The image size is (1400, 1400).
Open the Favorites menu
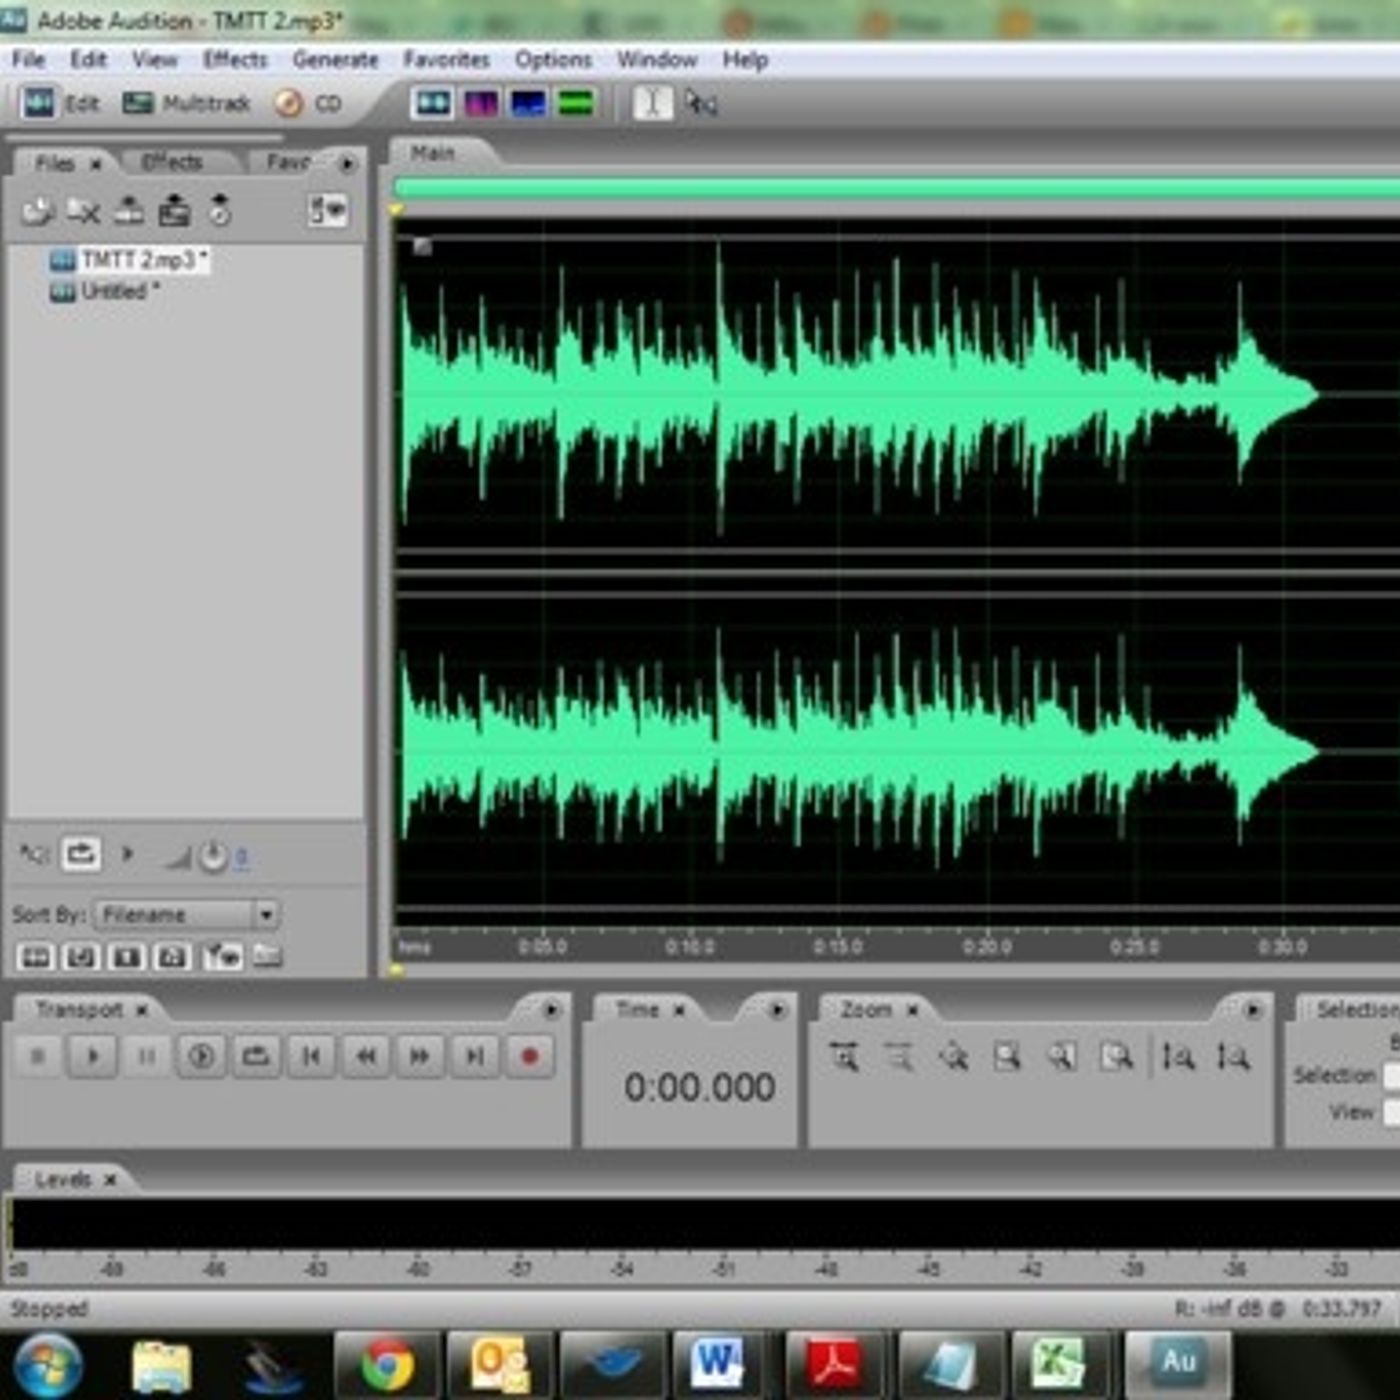(x=446, y=60)
